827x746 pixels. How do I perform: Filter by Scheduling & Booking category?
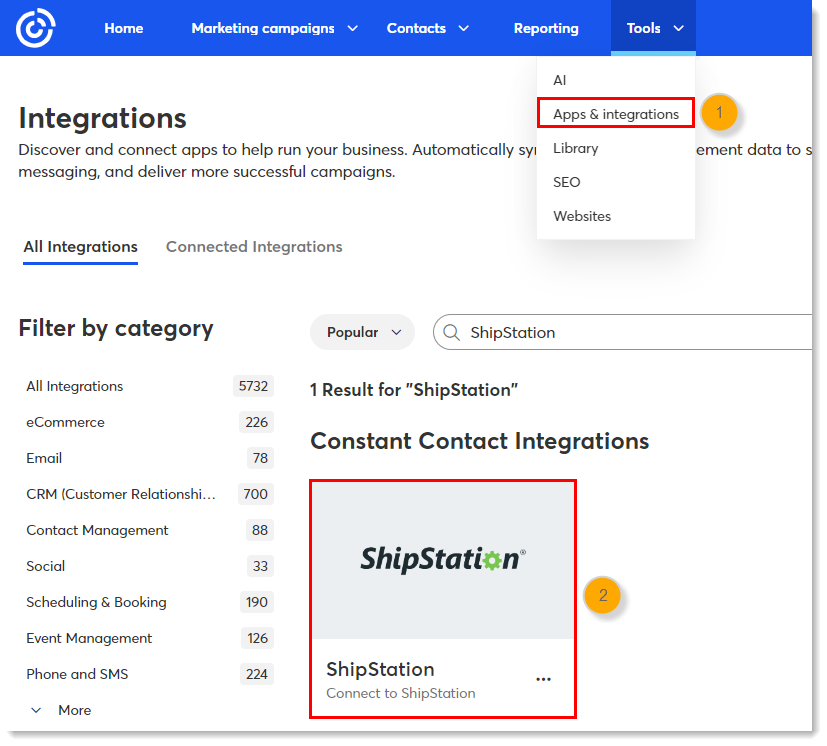click(97, 602)
